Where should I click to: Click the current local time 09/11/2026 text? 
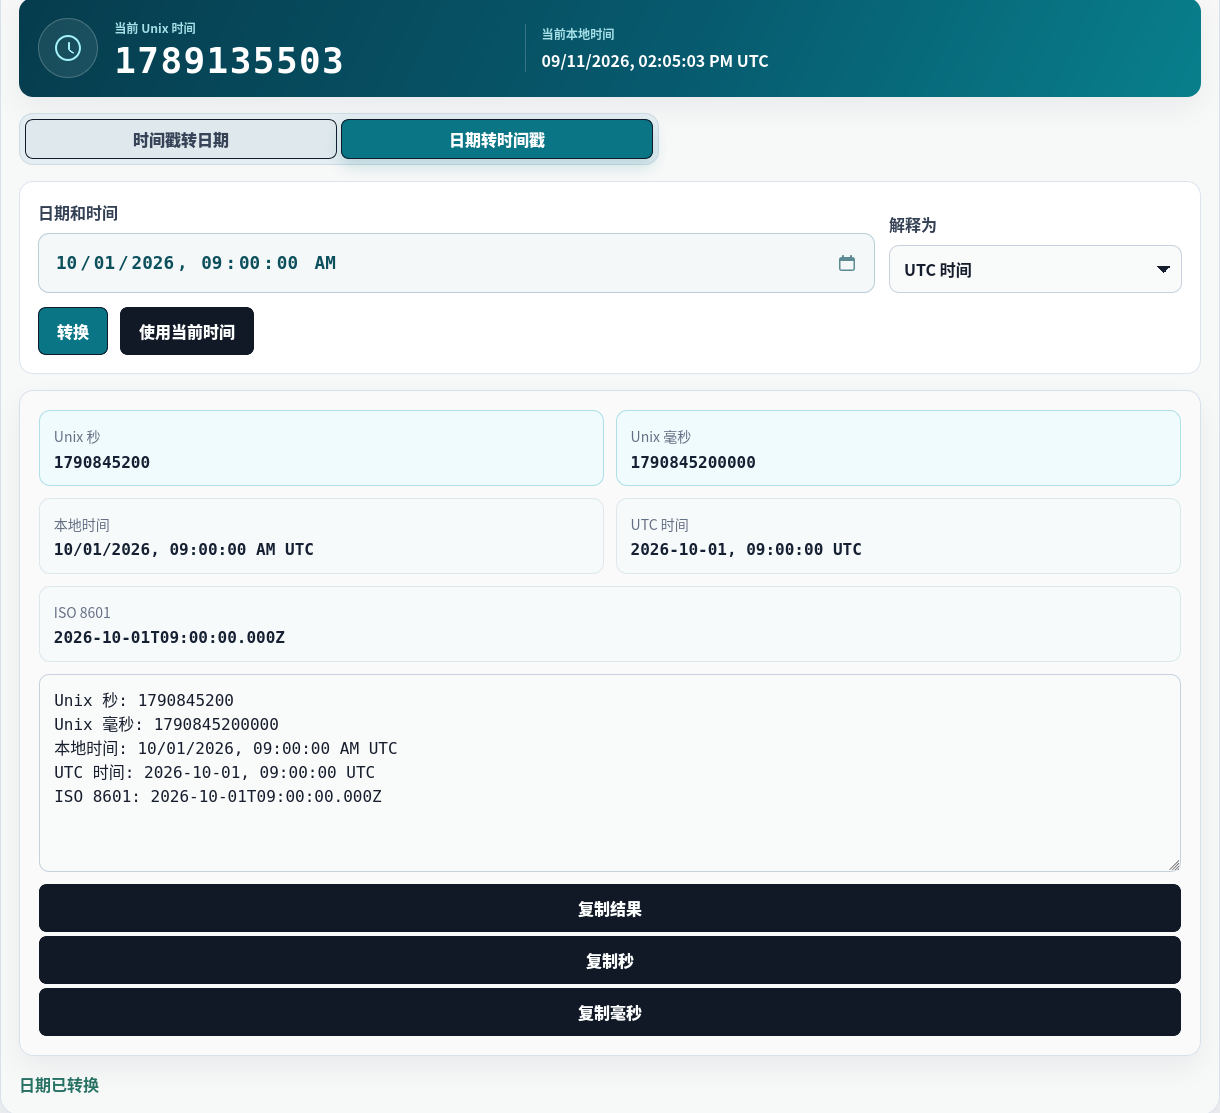pyautogui.click(x=655, y=61)
